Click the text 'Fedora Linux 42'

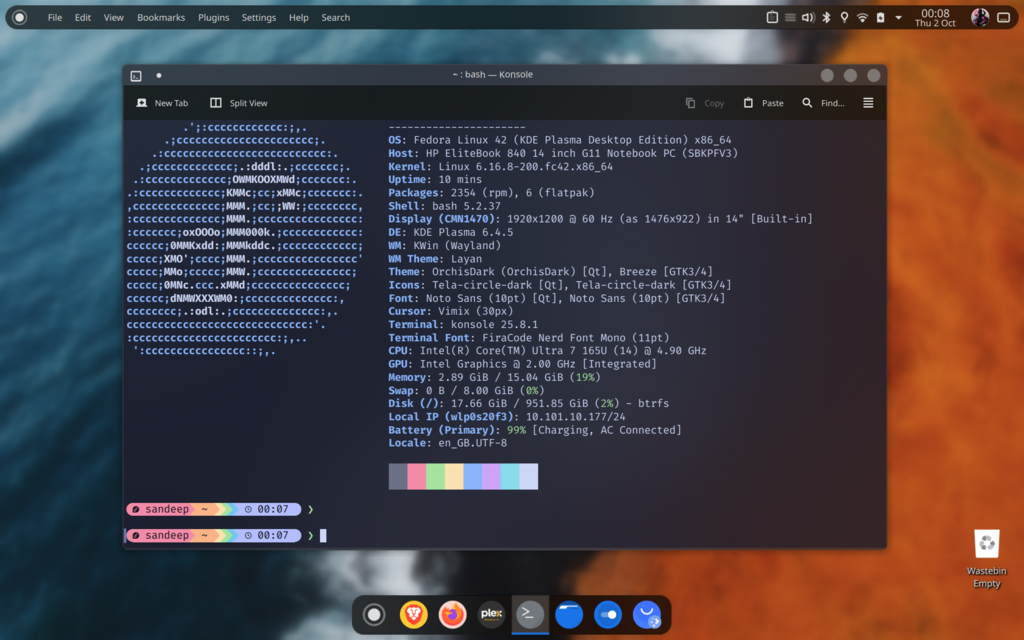[x=460, y=140]
